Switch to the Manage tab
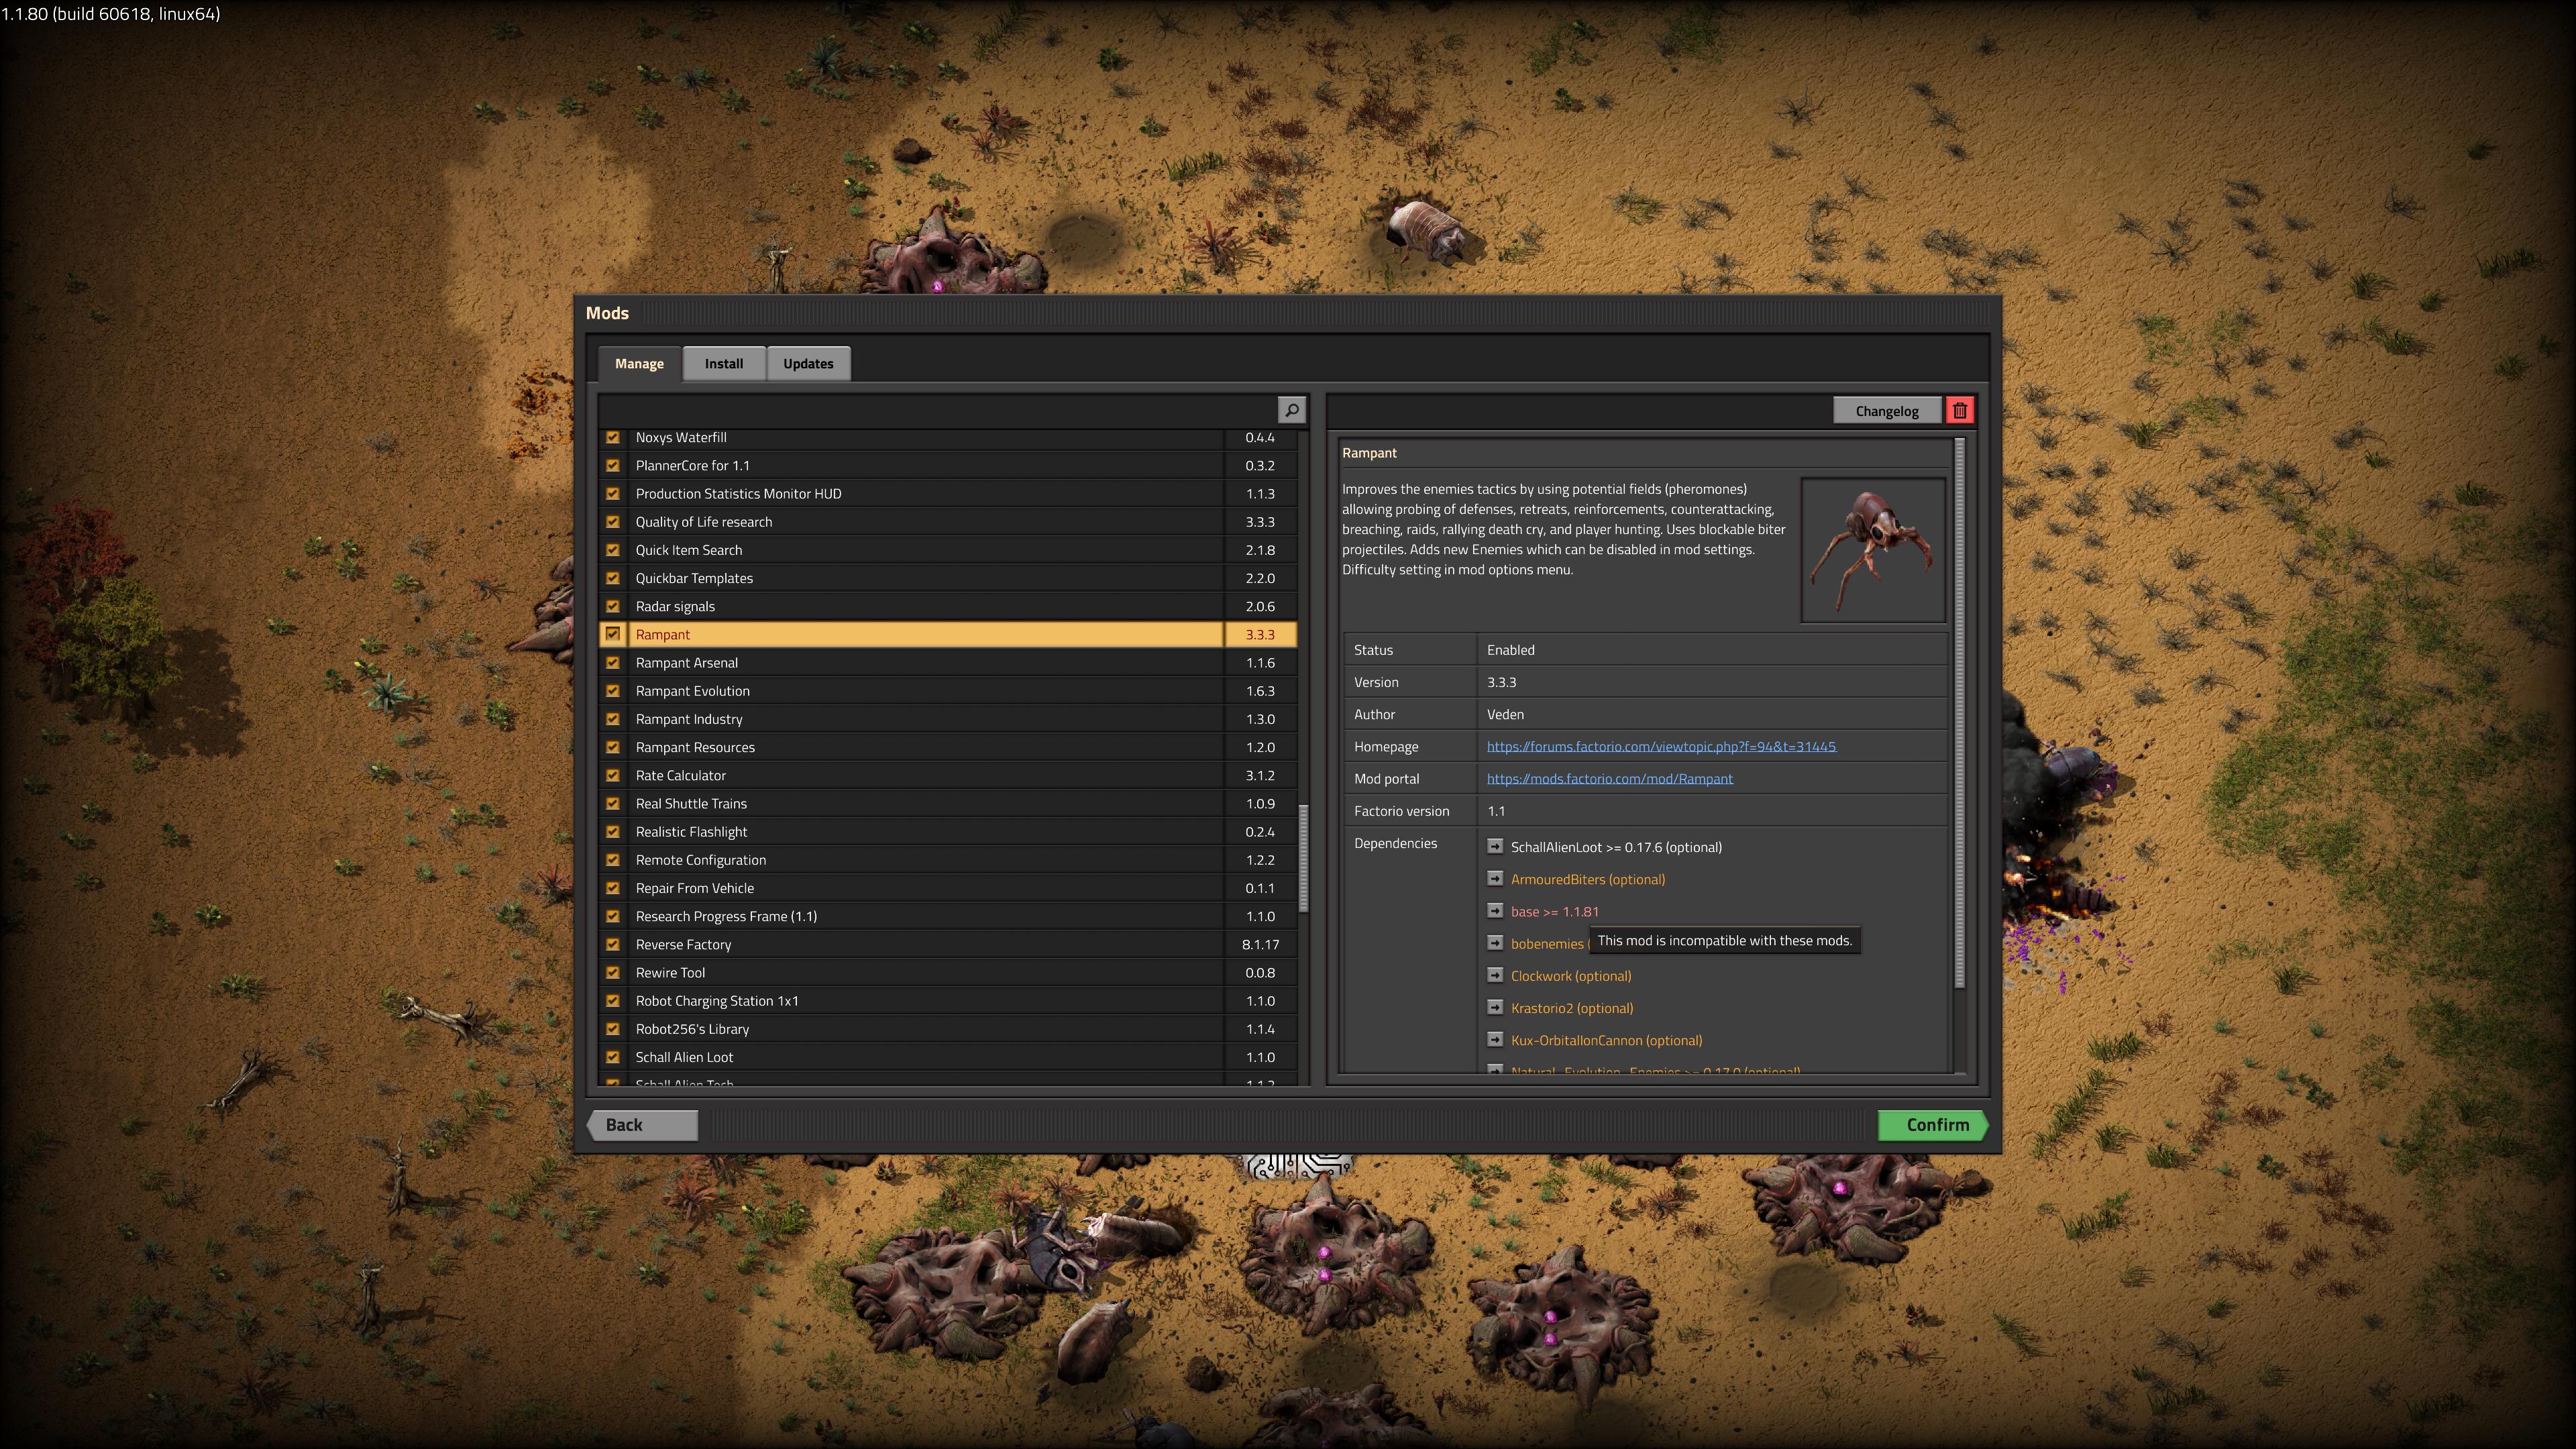2576x1449 pixels. point(639,363)
